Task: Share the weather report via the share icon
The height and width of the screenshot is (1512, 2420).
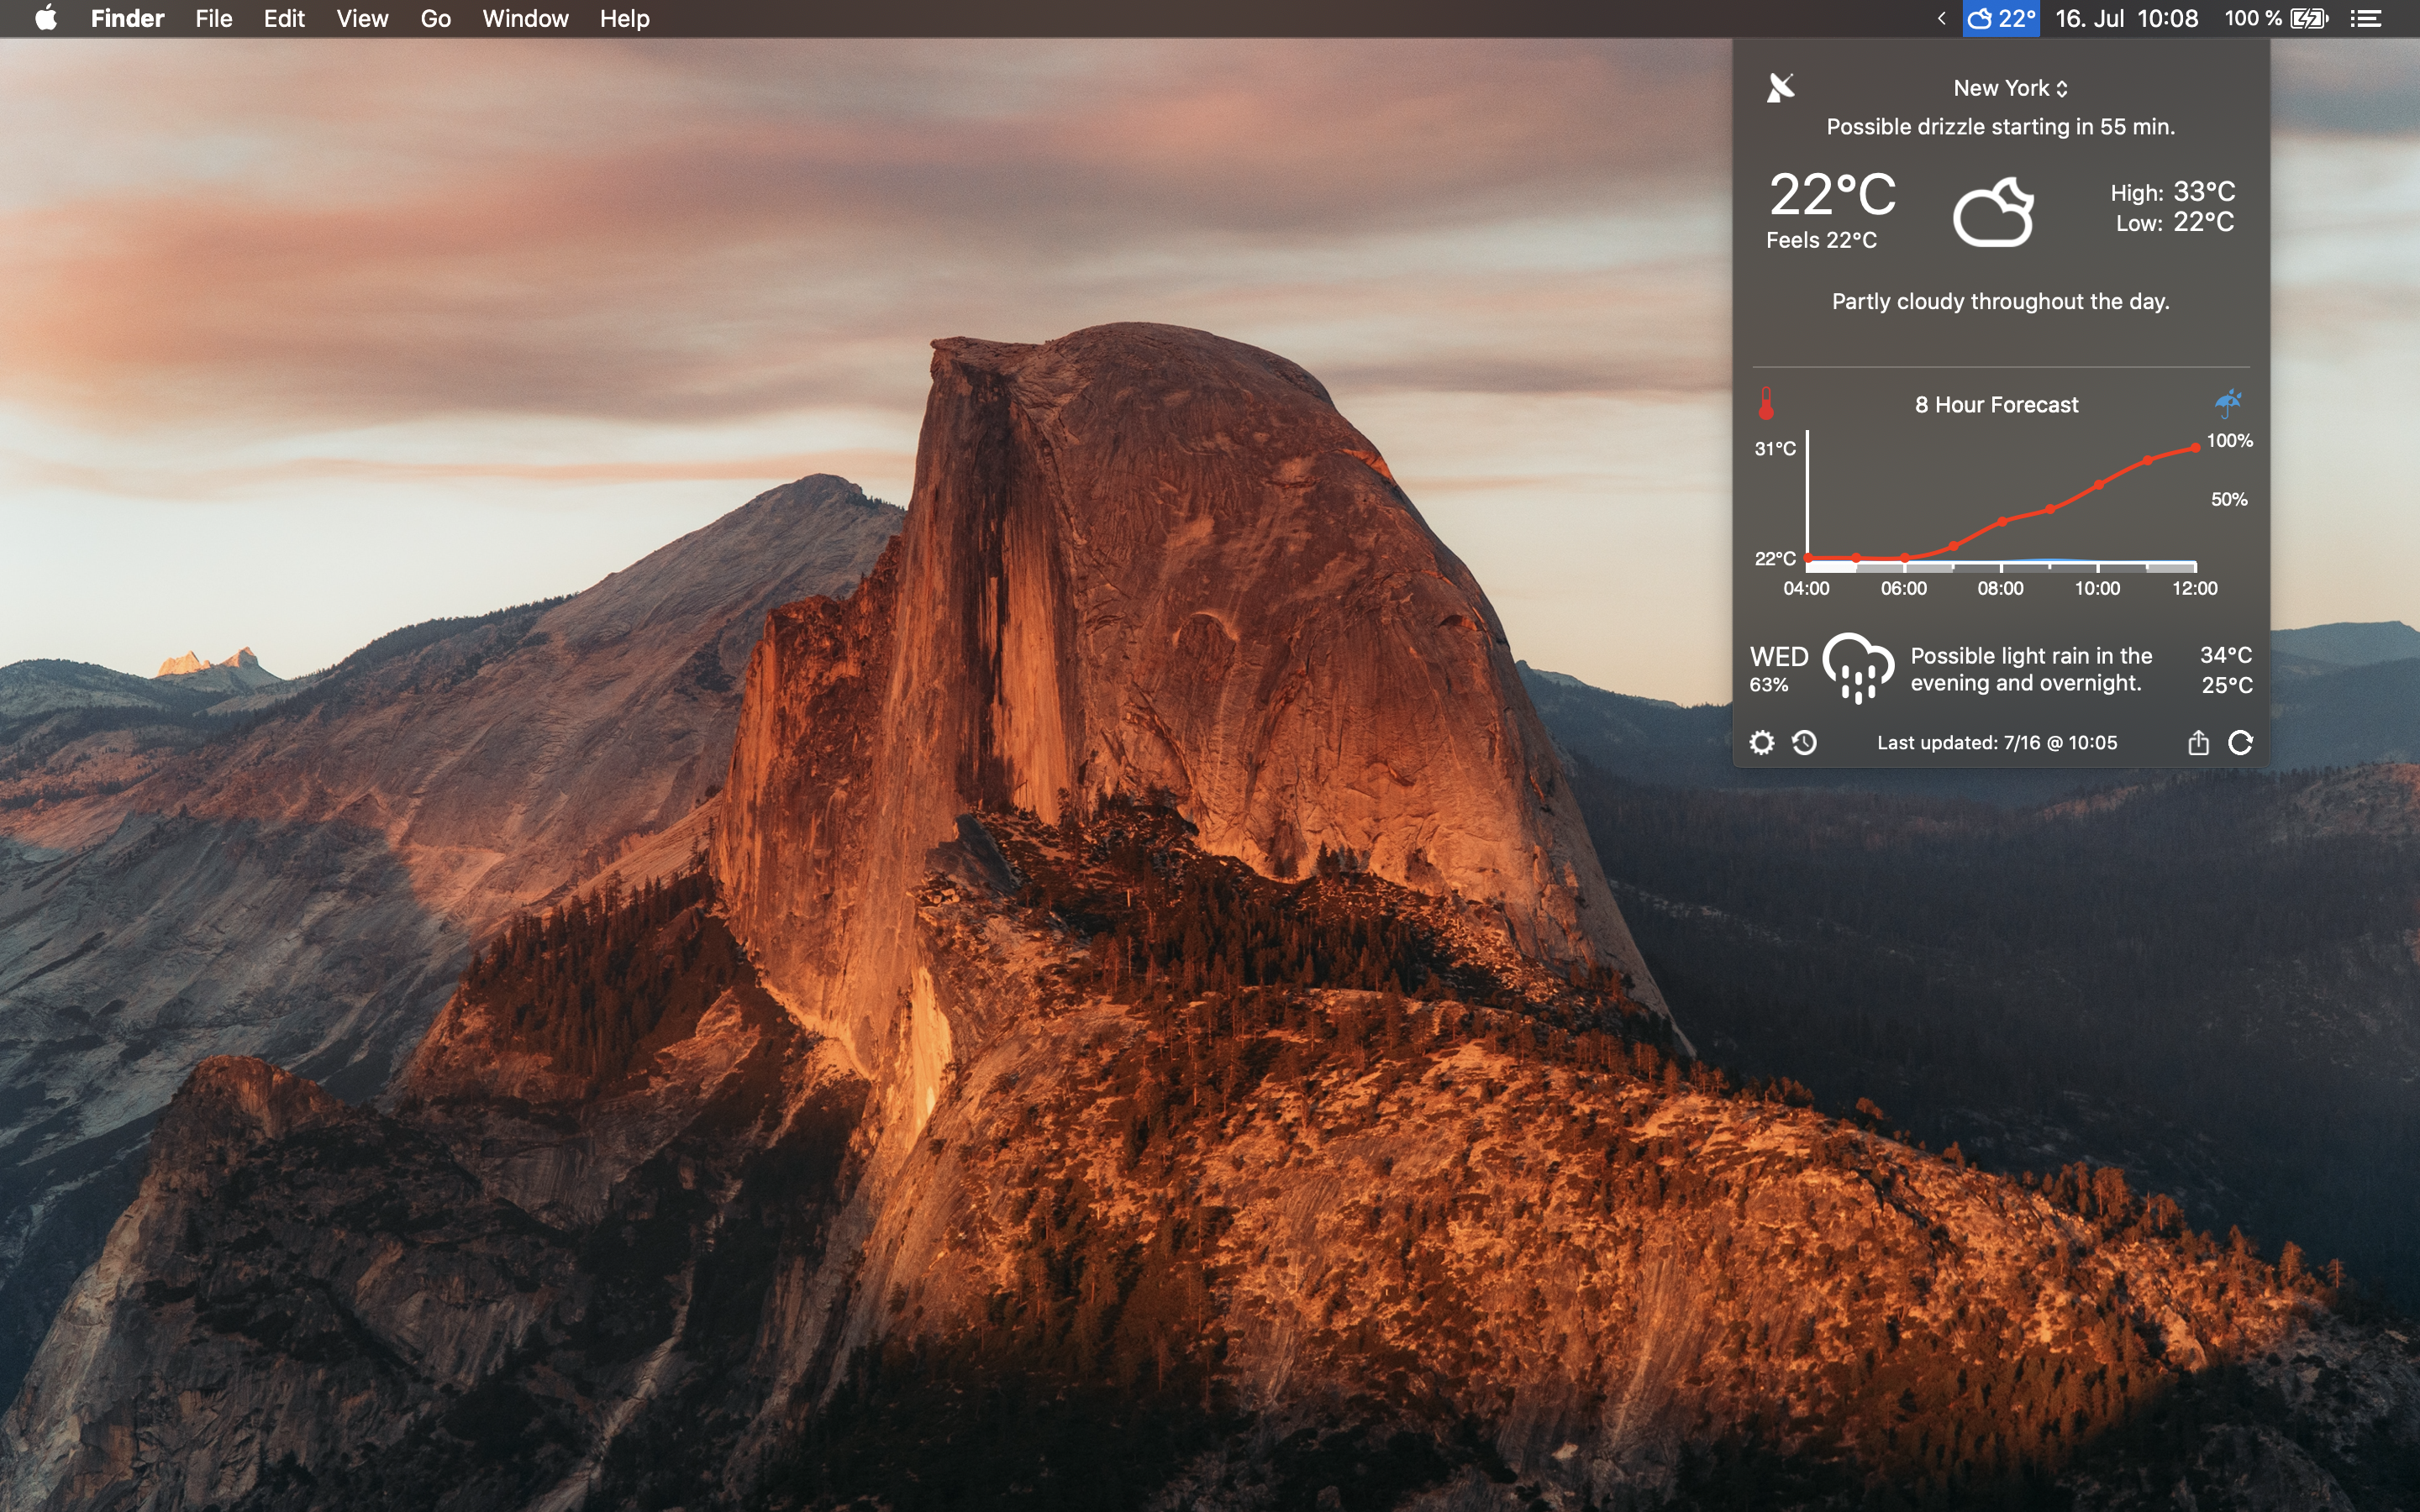Action: coord(2197,742)
